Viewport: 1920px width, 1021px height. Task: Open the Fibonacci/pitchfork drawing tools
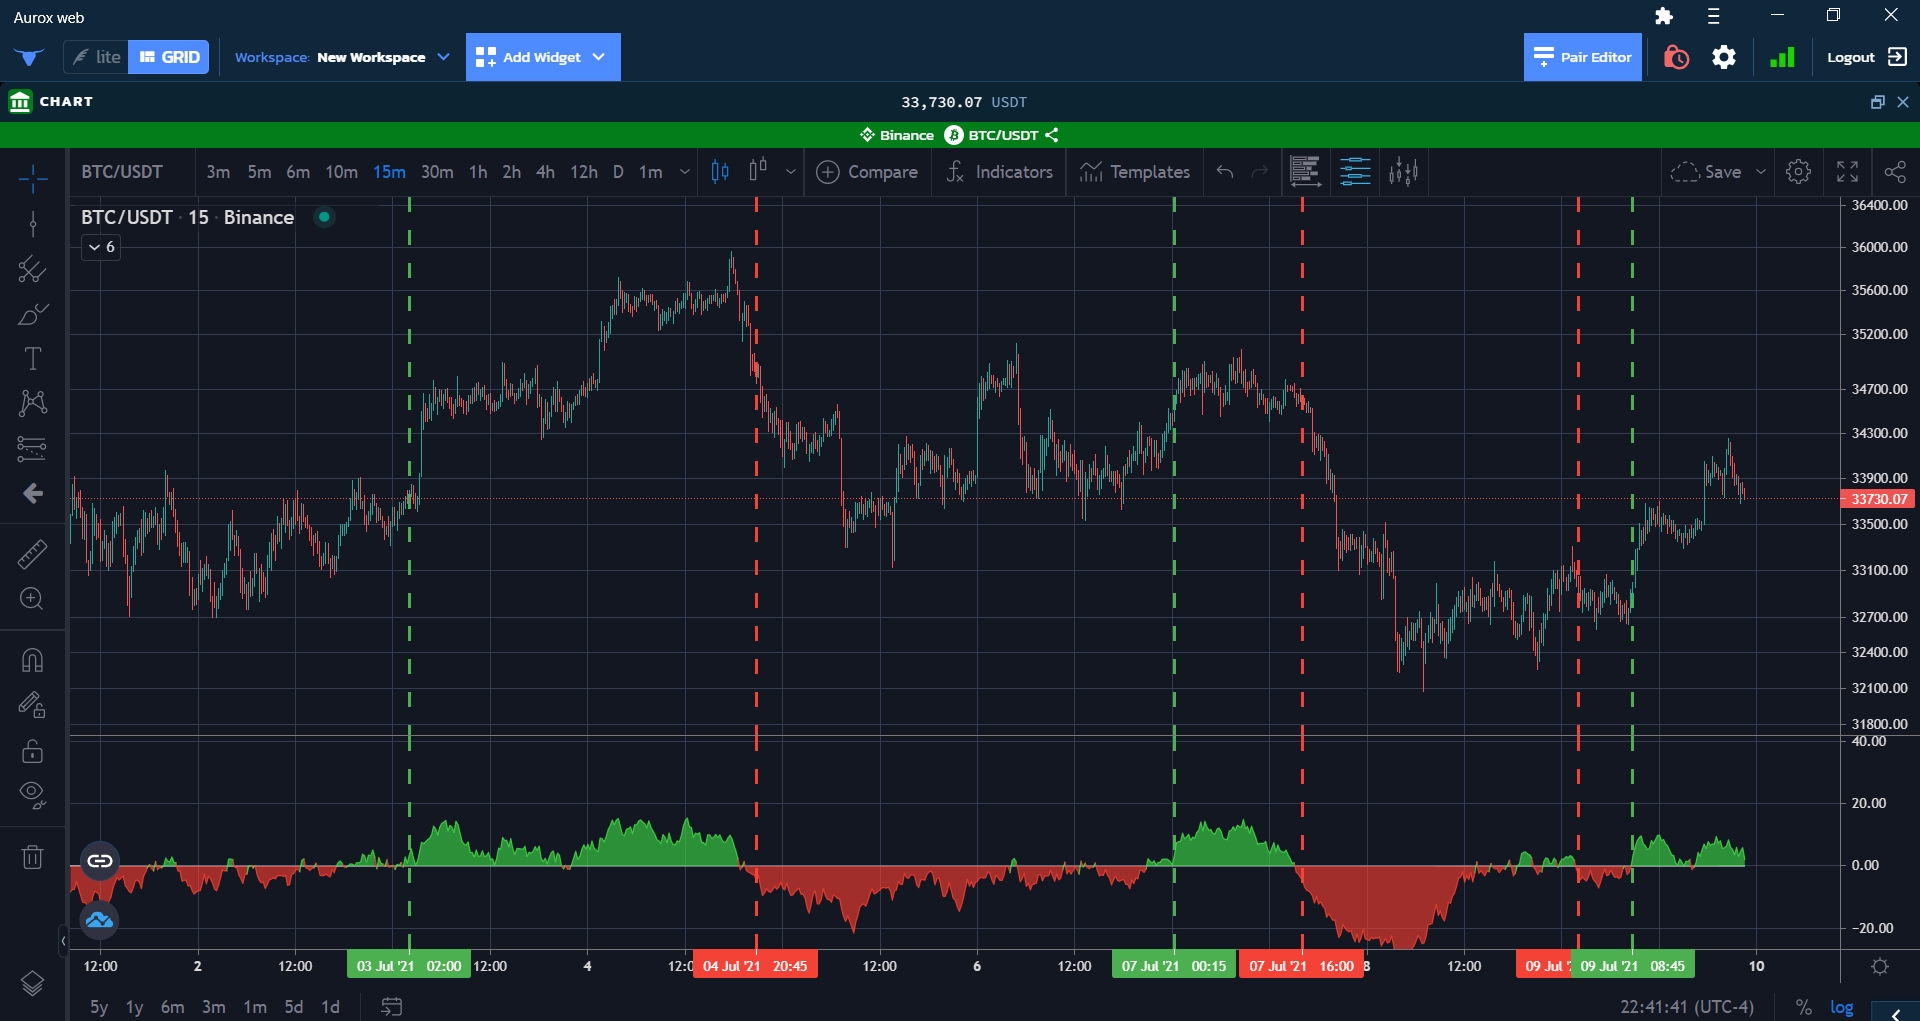pos(32,448)
